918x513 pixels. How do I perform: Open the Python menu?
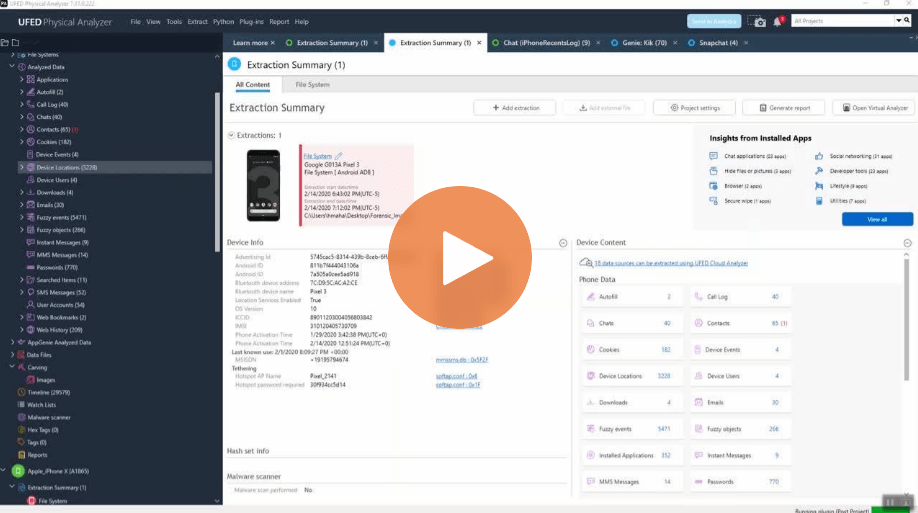223,22
